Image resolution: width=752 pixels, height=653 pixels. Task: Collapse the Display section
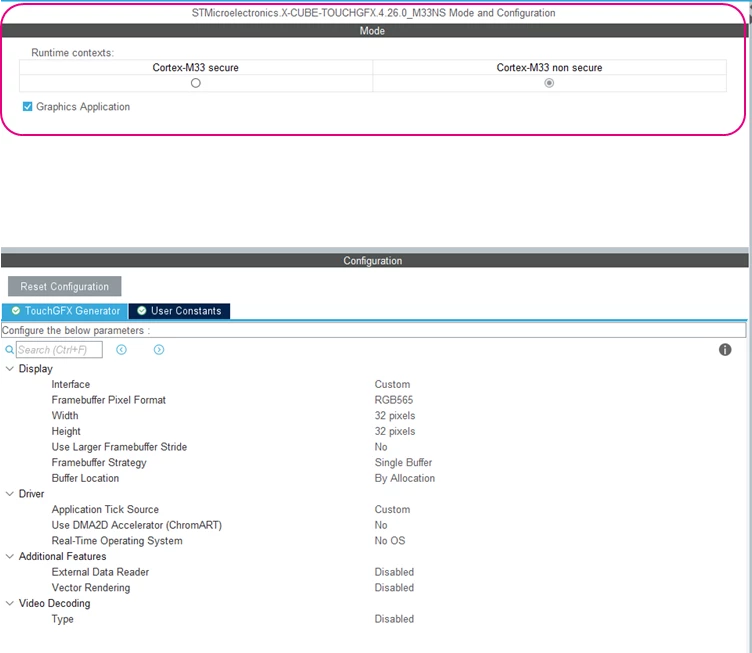coord(10,369)
